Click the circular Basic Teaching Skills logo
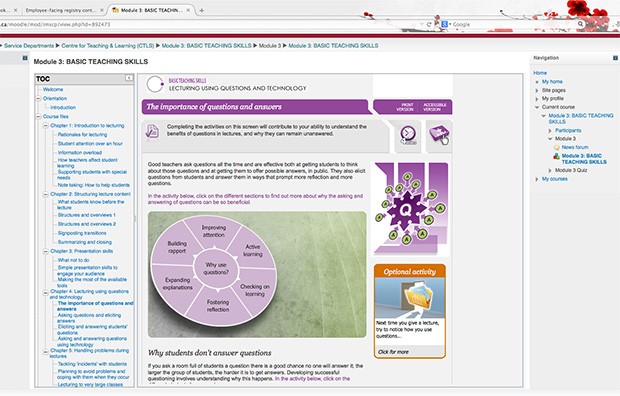The width and height of the screenshot is (620, 396). point(155,84)
